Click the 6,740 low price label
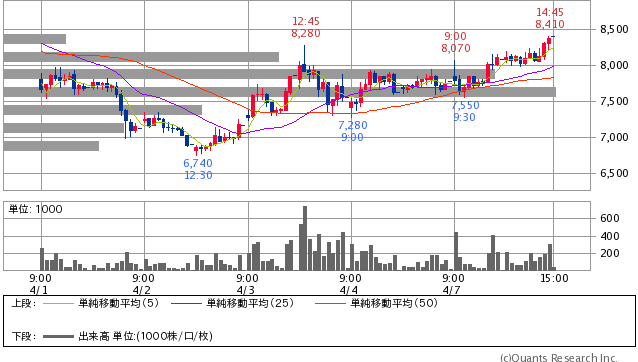 coord(198,163)
